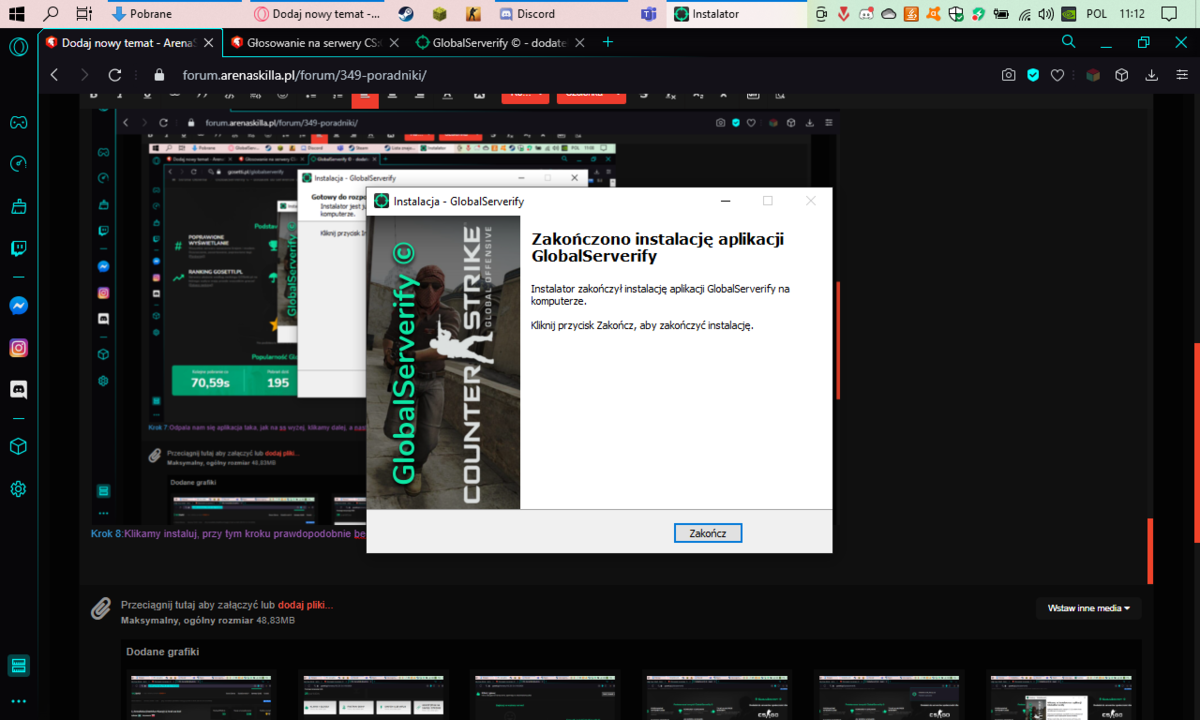Image resolution: width=1200 pixels, height=720 pixels.
Task: Reload the page with refresh button
Action: tap(115, 75)
